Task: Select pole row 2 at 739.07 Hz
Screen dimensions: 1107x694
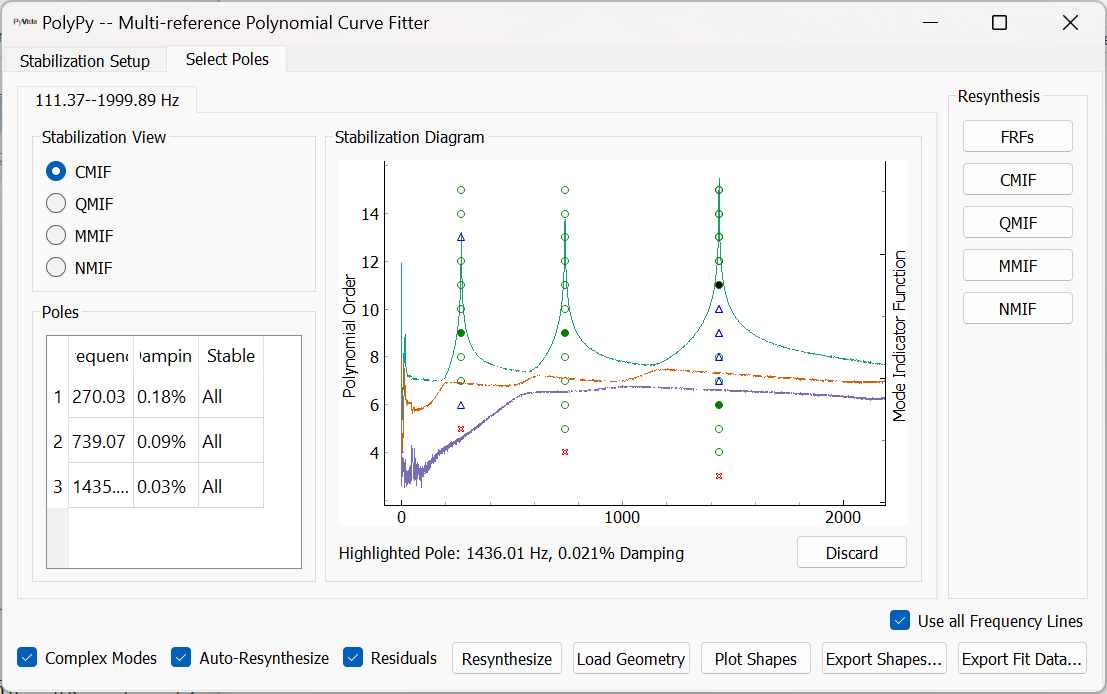Action: click(100, 441)
